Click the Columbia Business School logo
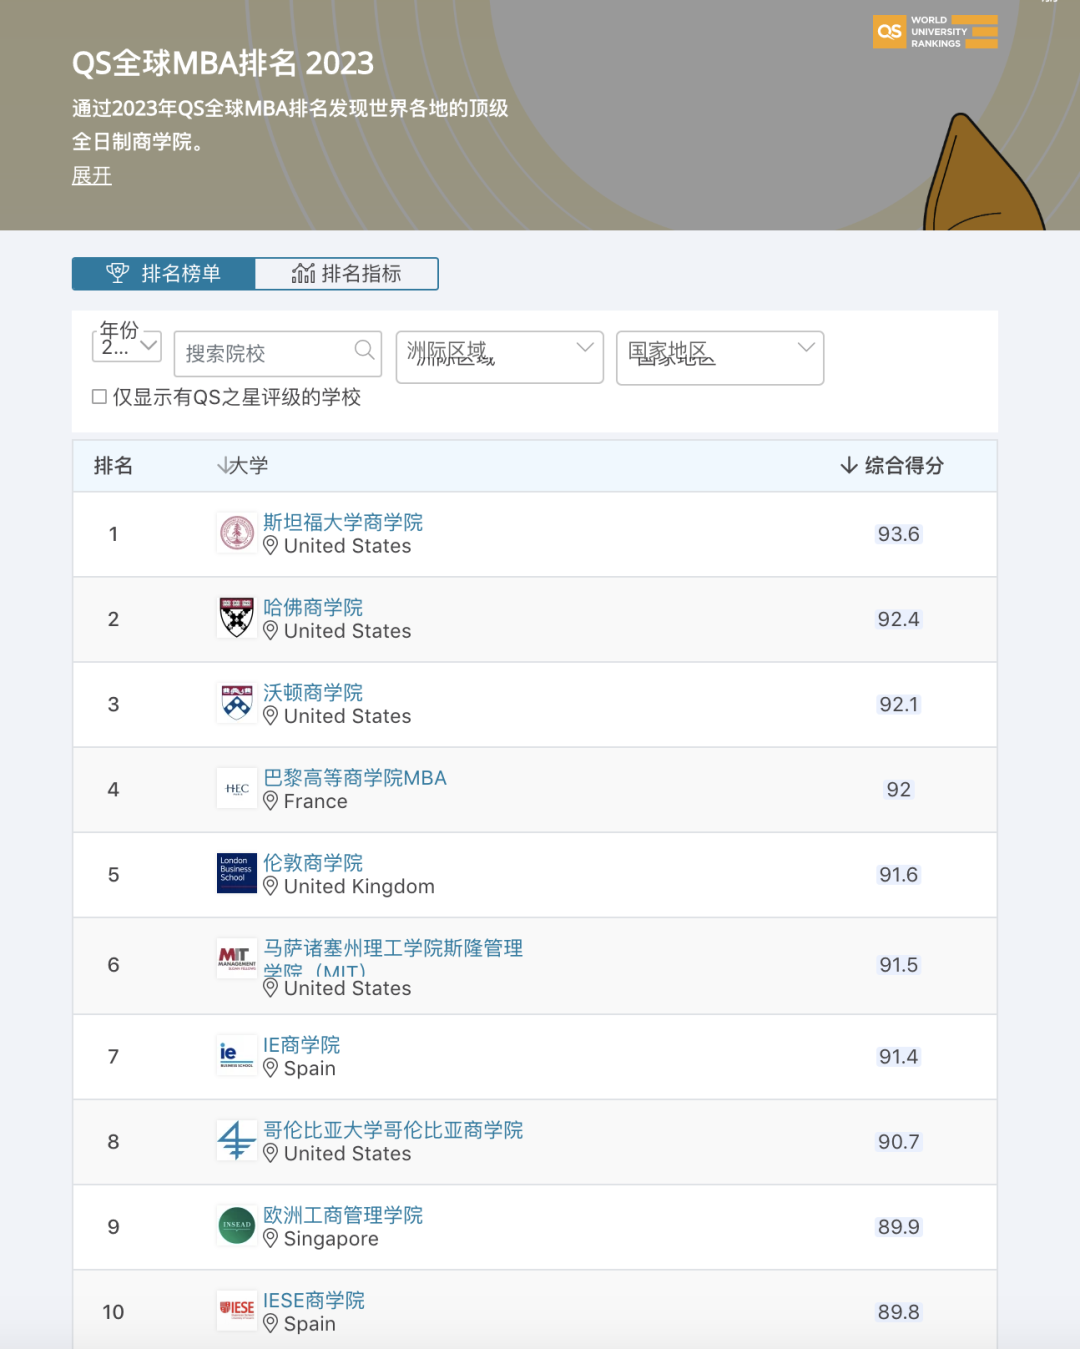 click(x=237, y=1140)
